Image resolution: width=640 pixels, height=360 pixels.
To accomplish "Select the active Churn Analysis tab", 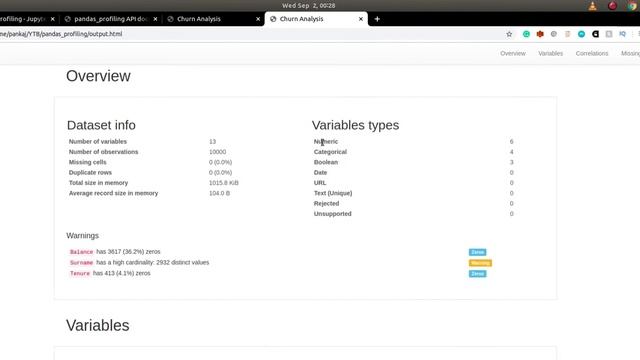I will (316, 19).
